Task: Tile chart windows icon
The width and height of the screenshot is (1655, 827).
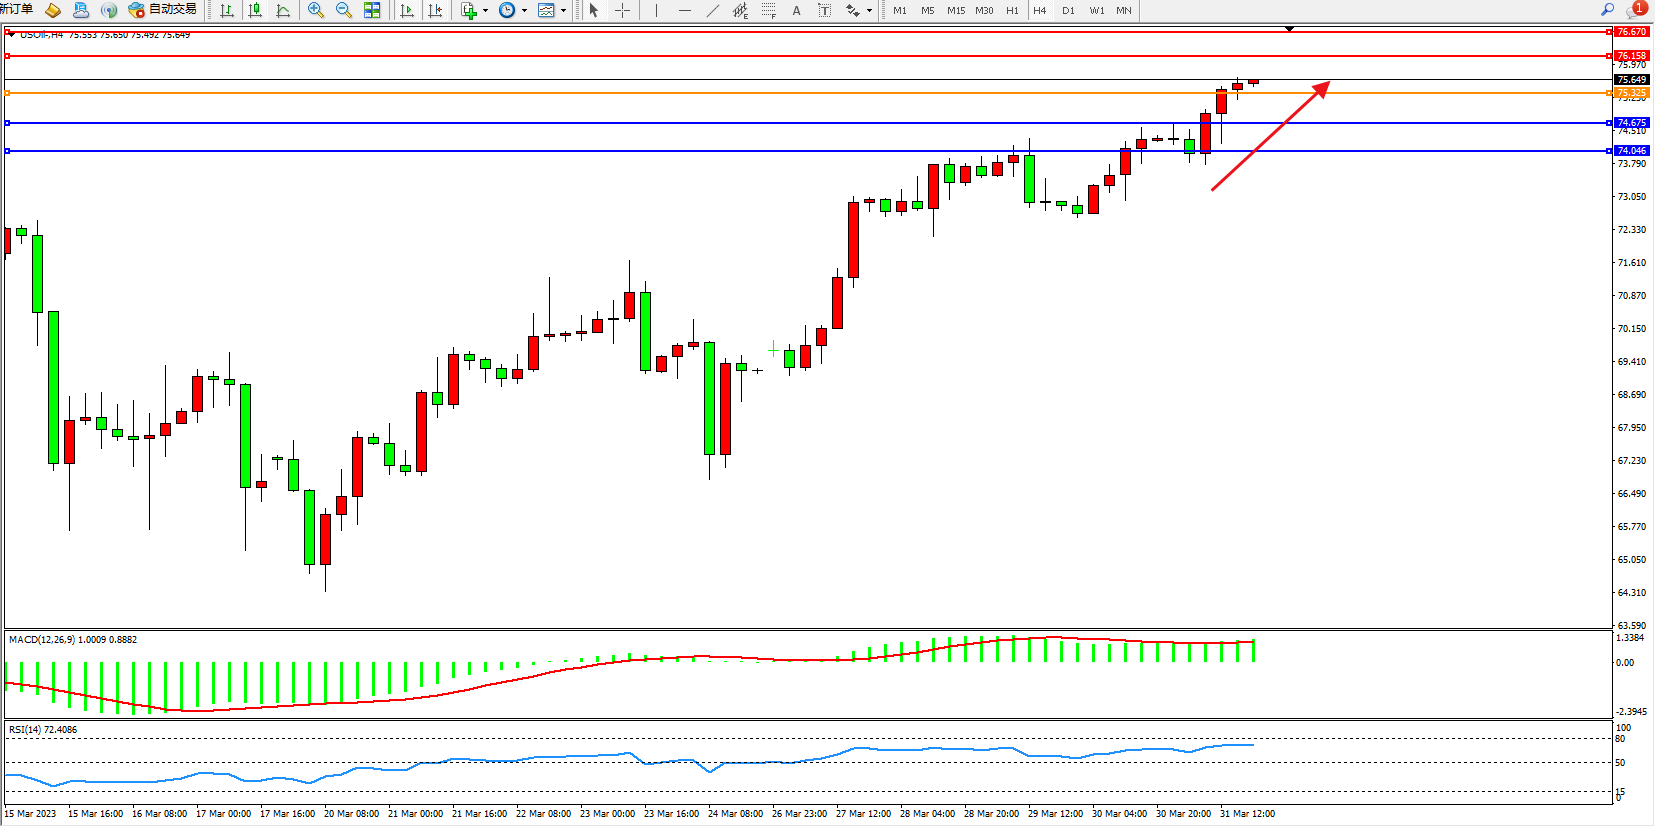Action: pyautogui.click(x=372, y=10)
